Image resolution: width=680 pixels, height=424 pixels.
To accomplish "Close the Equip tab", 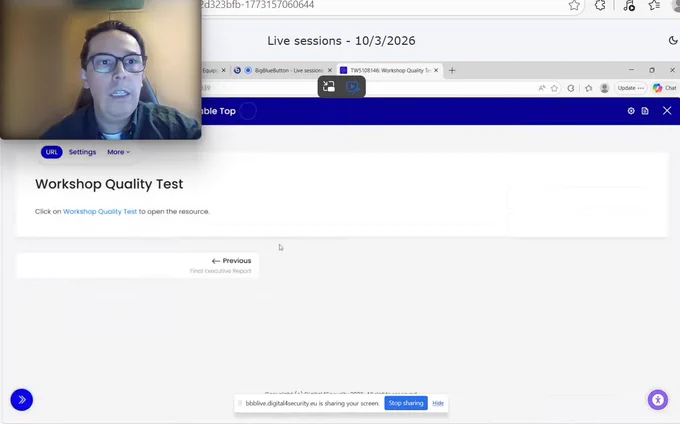I will click(223, 70).
